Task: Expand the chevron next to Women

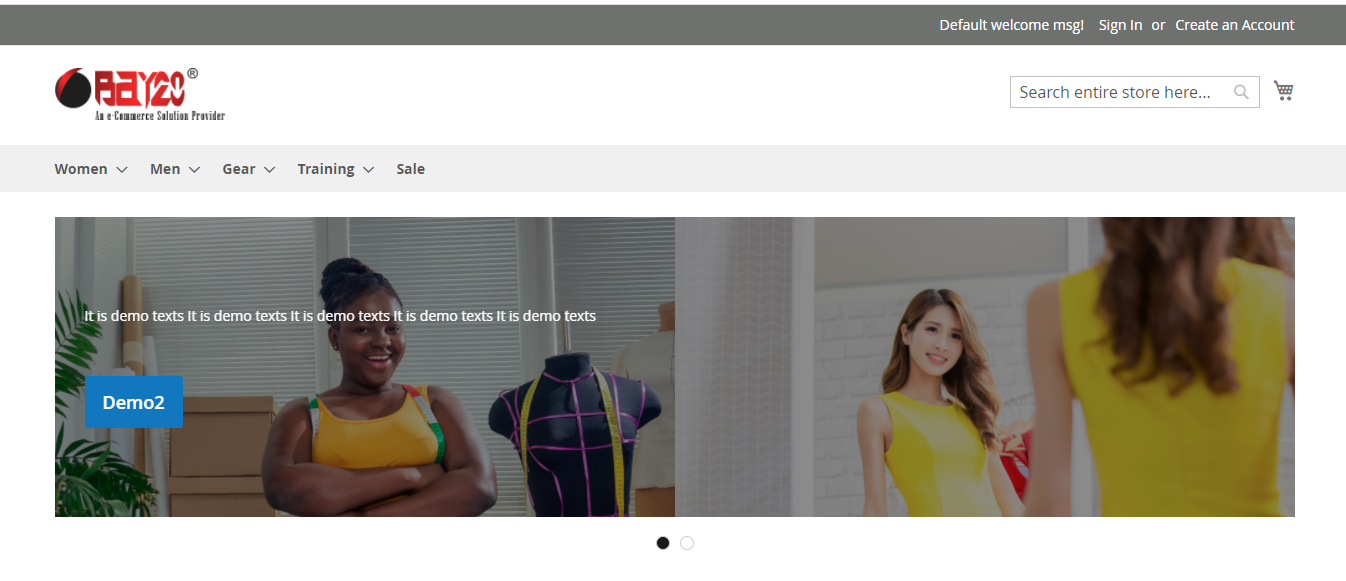Action: point(122,170)
